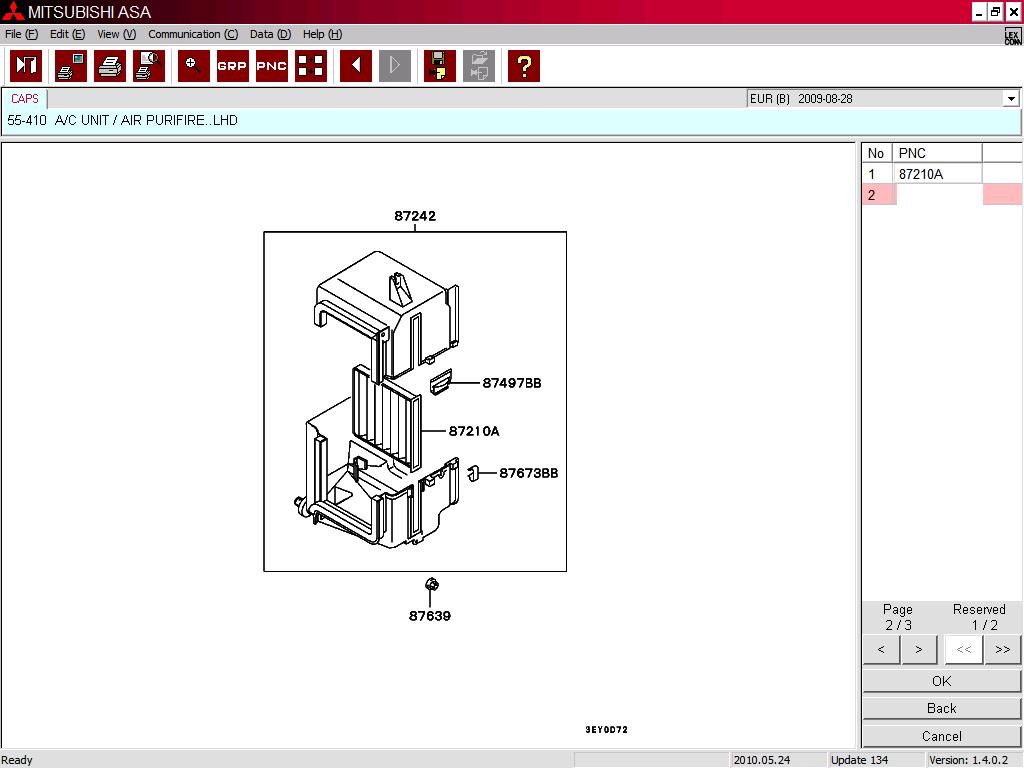The width and height of the screenshot is (1024, 768).
Task: Go back with the left arrow icon
Action: click(355, 66)
